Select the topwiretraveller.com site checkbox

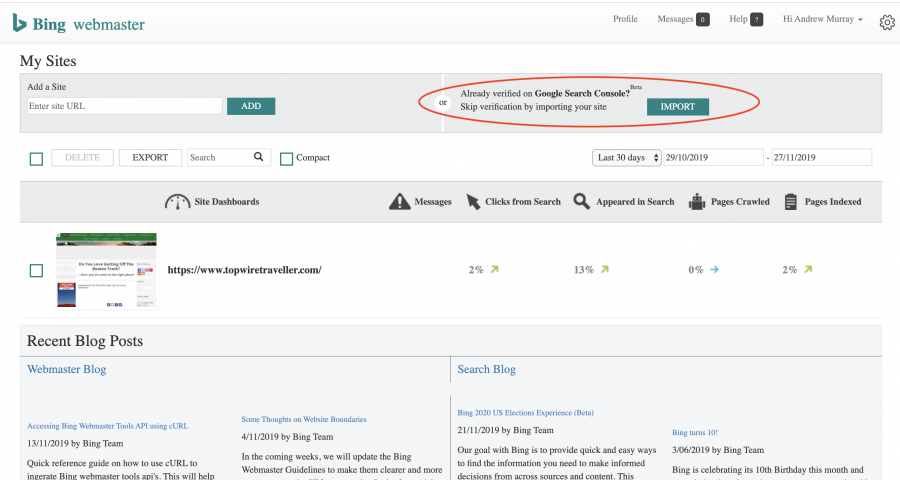coord(36,270)
